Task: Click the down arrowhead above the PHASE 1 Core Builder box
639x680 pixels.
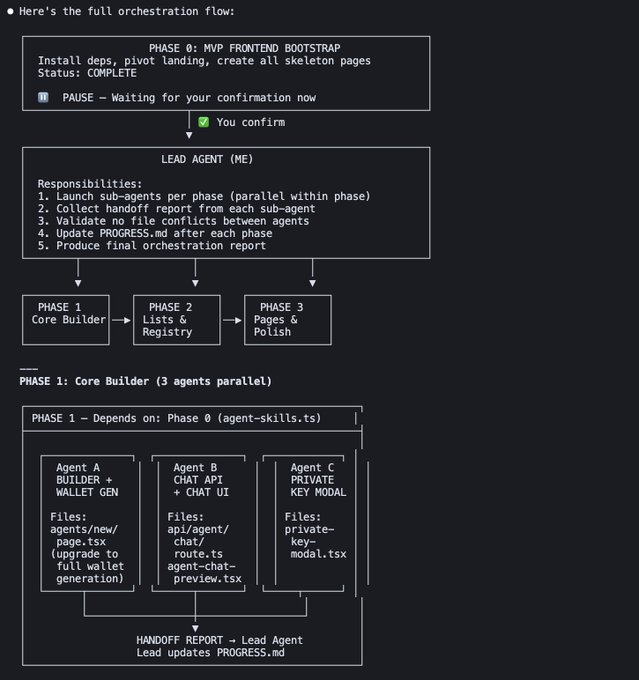Action: pos(78,283)
